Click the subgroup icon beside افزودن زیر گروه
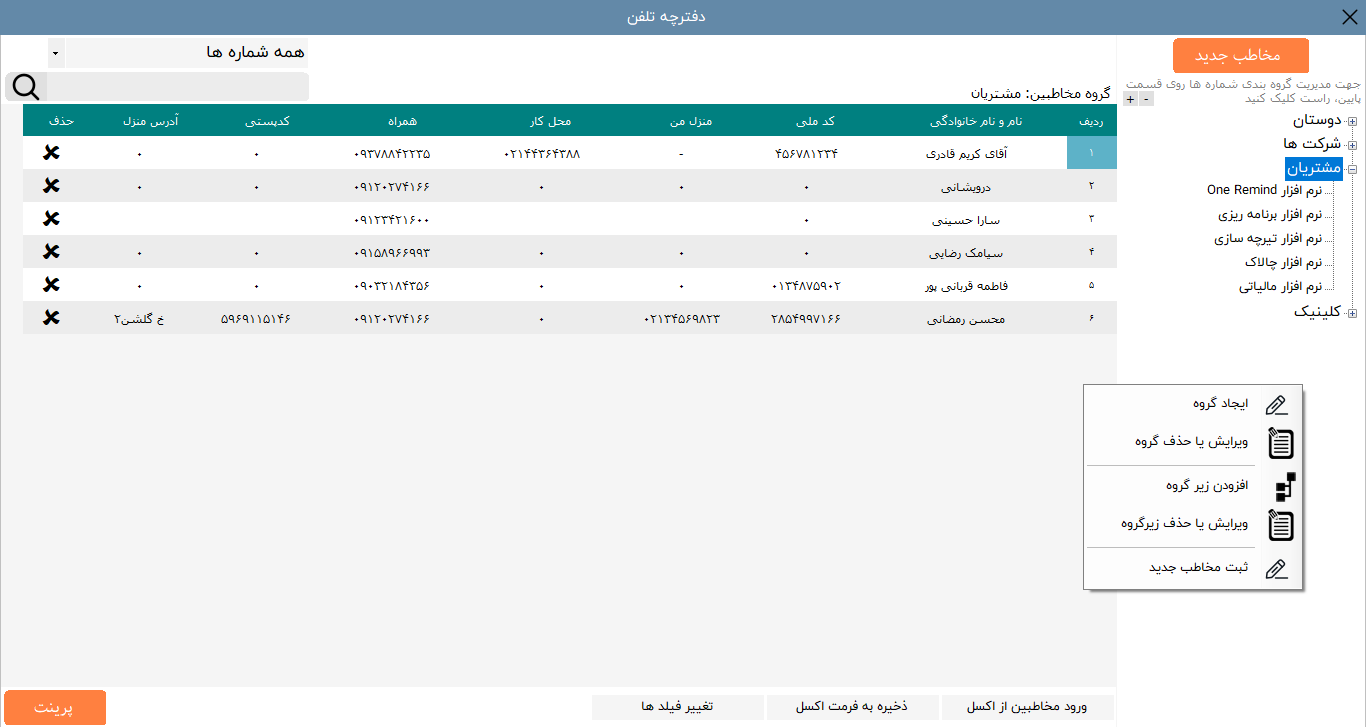Image resolution: width=1366 pixels, height=727 pixels. pyautogui.click(x=1282, y=489)
